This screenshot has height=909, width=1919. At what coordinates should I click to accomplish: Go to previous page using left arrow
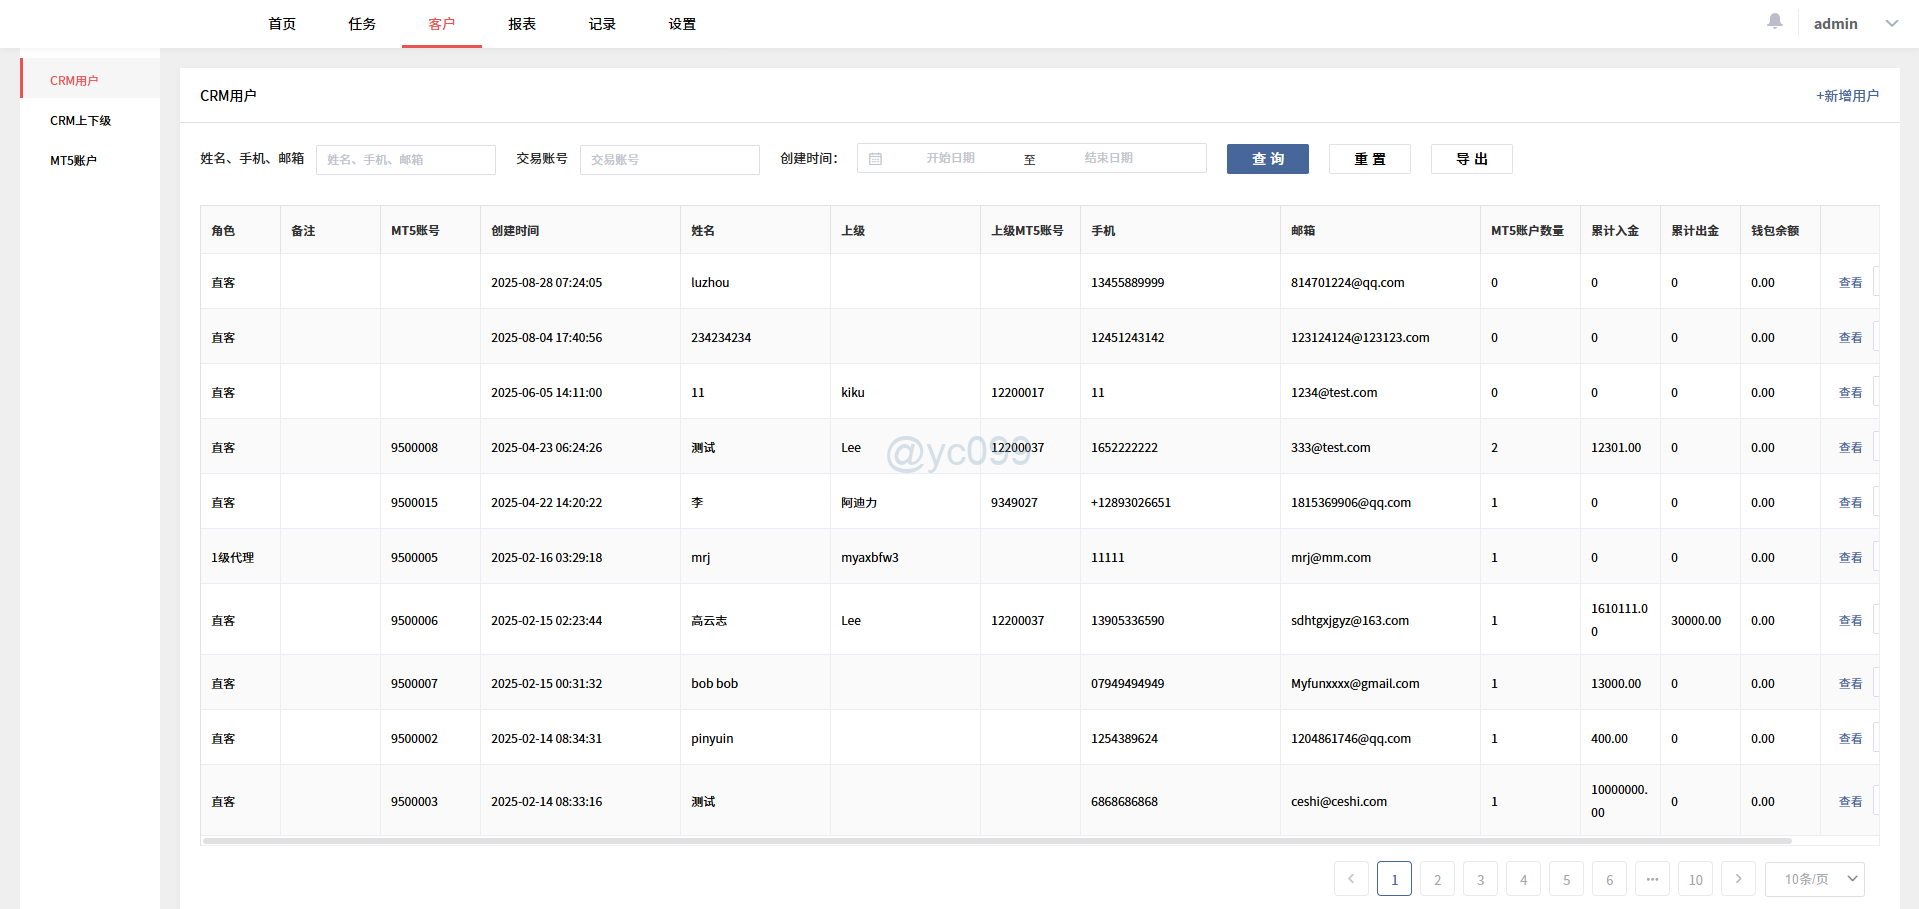point(1351,879)
